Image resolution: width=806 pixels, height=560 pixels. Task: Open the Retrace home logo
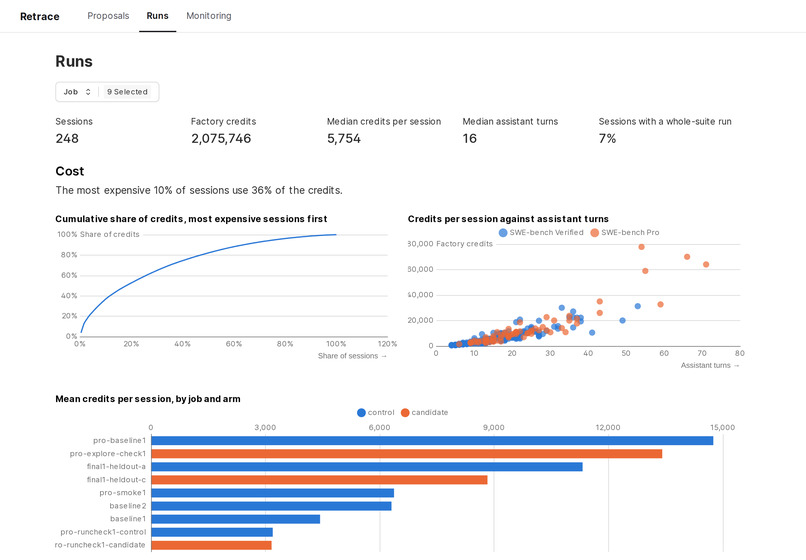[40, 16]
